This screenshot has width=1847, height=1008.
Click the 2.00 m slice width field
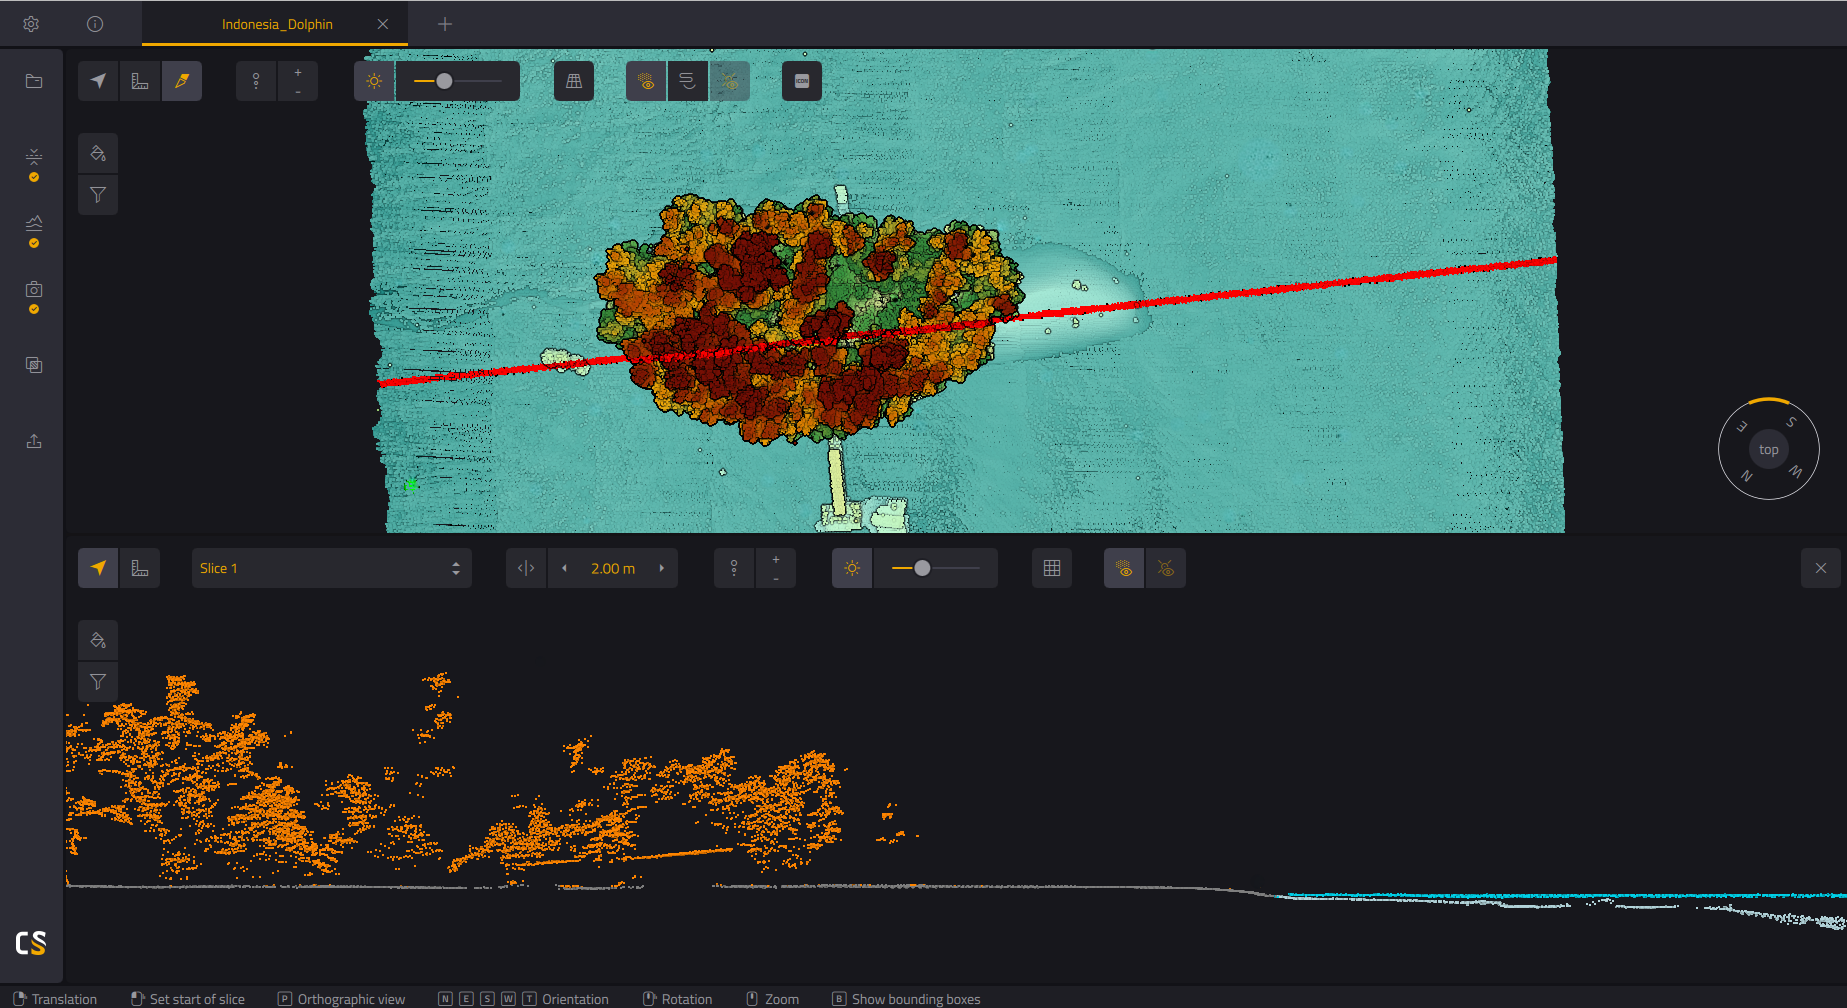[613, 568]
